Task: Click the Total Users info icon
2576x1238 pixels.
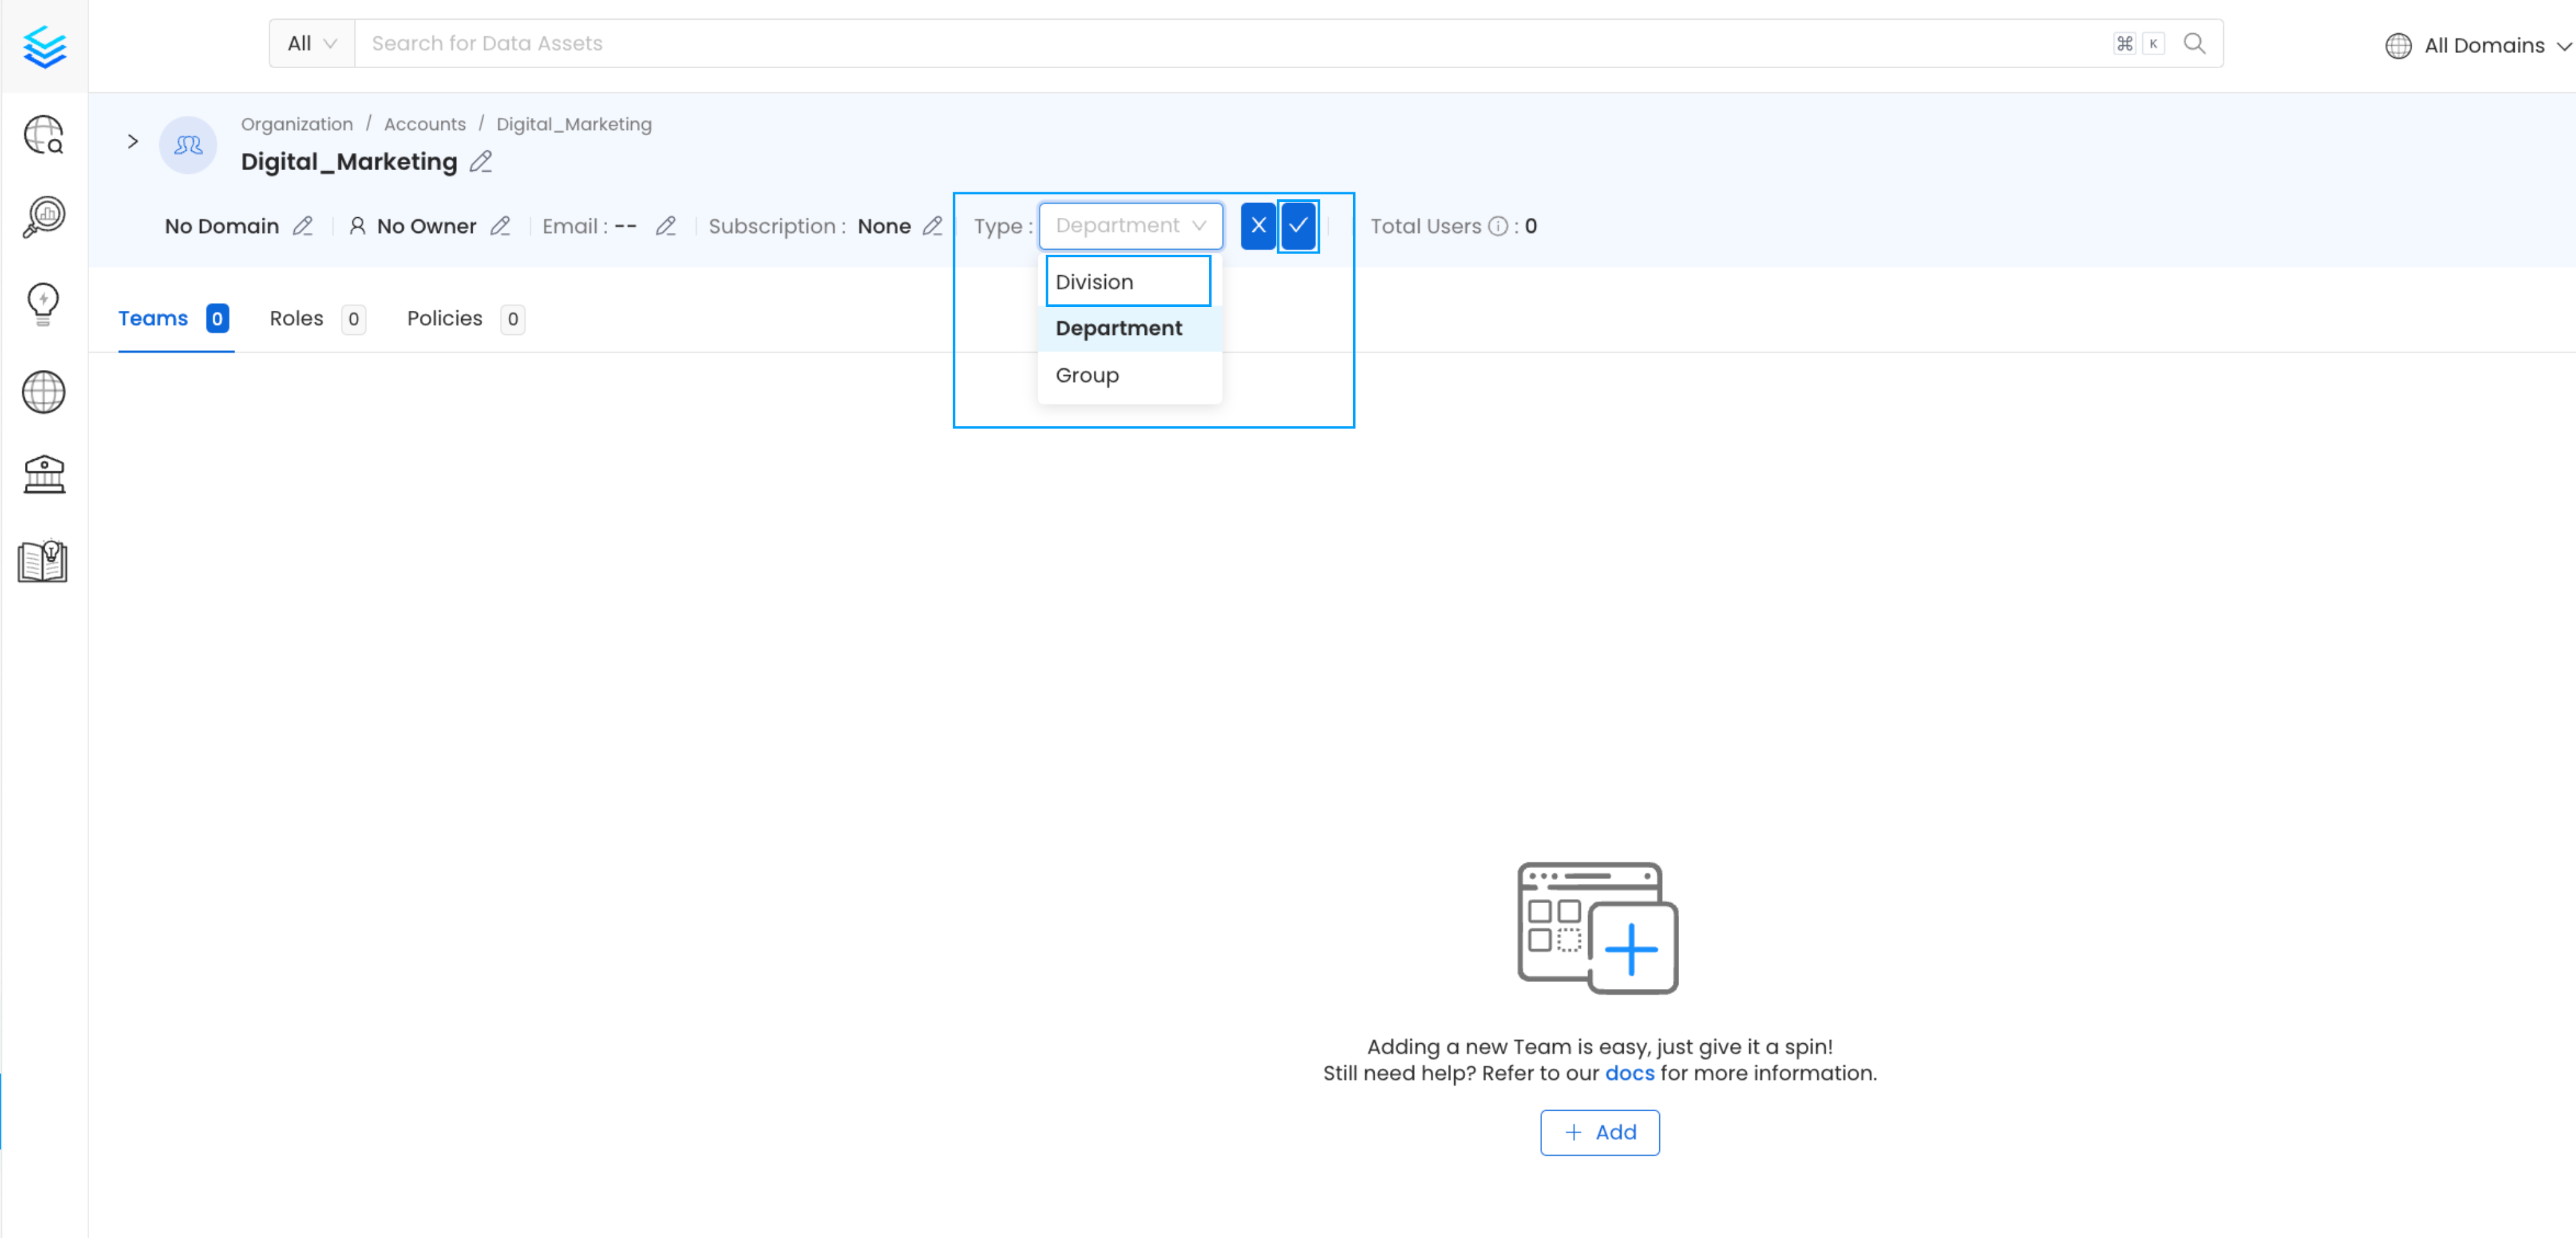Action: [x=1498, y=226]
